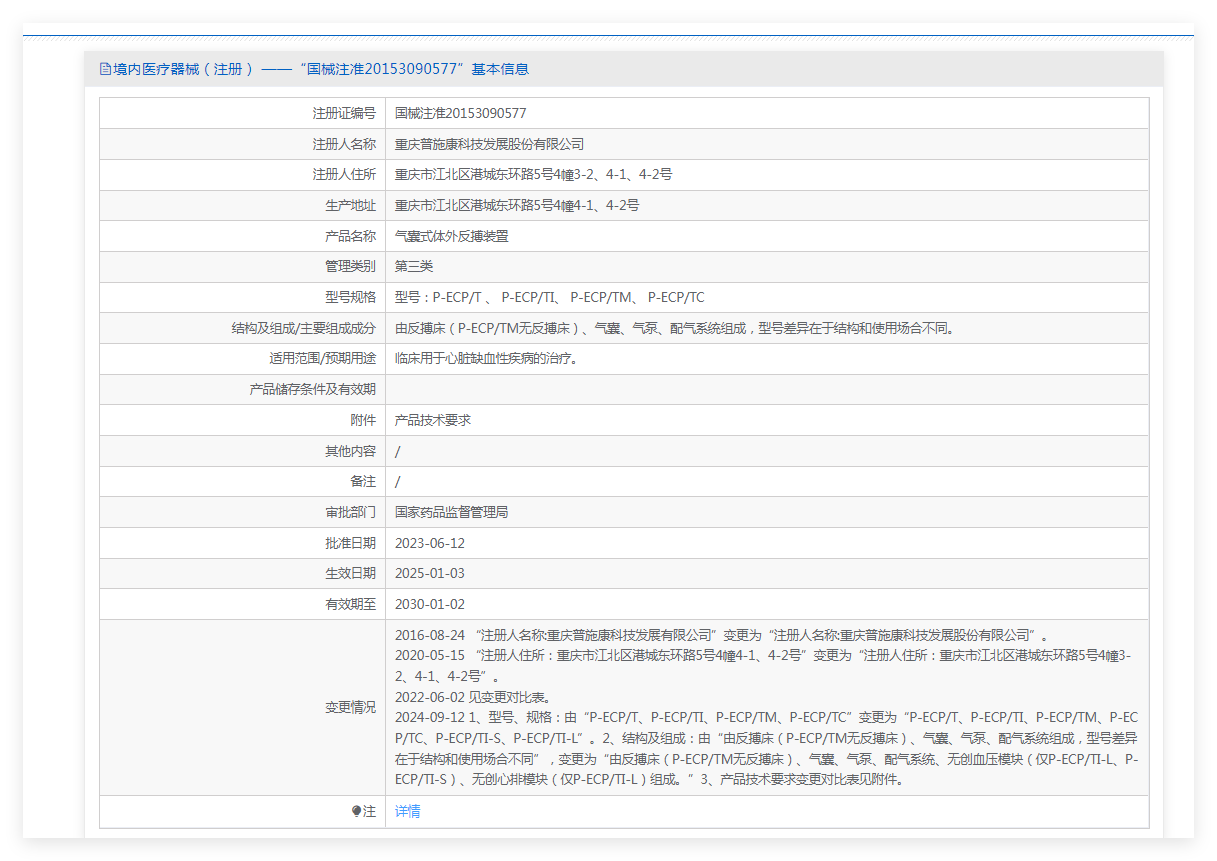This screenshot has width=1217, height=861.
Task: Click the 有效期至 label
Action: pos(351,605)
